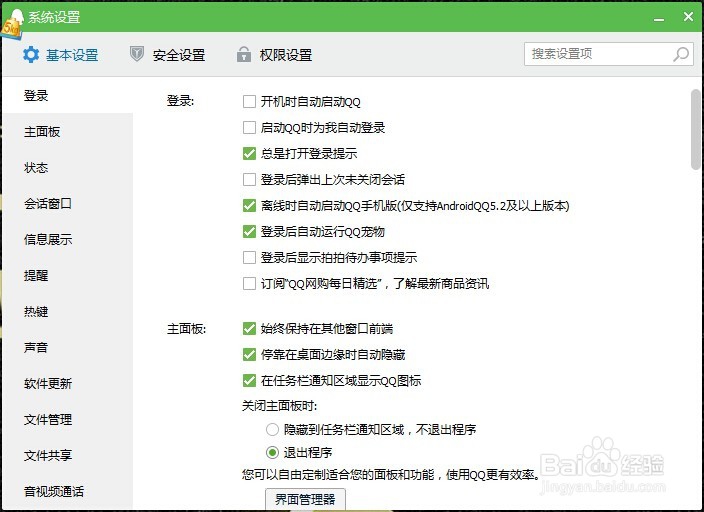Click the lock icon for 权限设置

click(244, 54)
